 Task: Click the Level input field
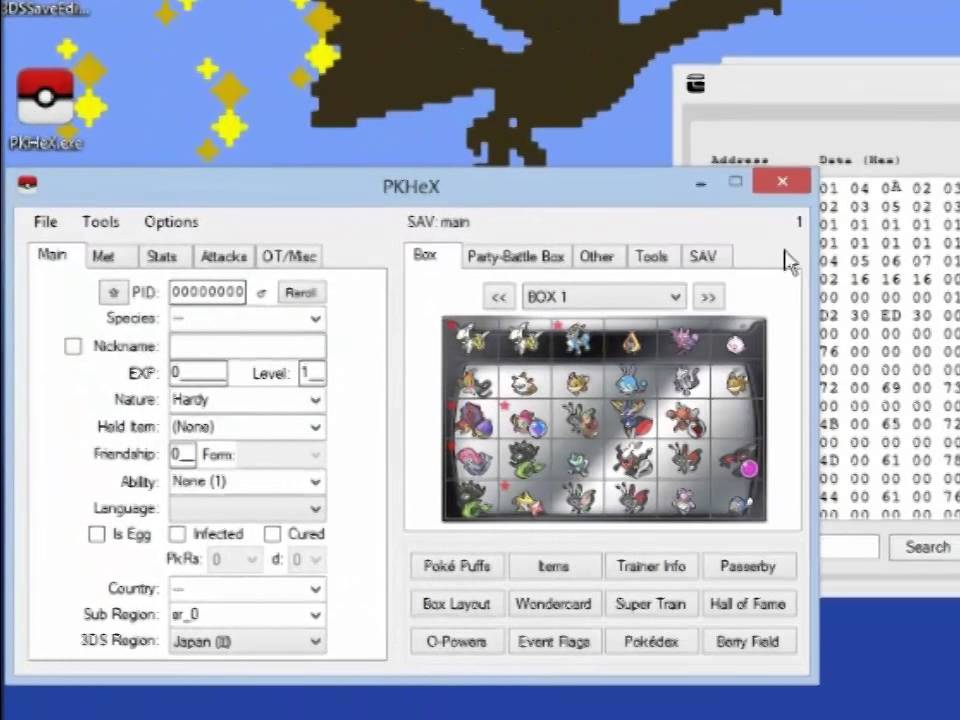point(312,373)
